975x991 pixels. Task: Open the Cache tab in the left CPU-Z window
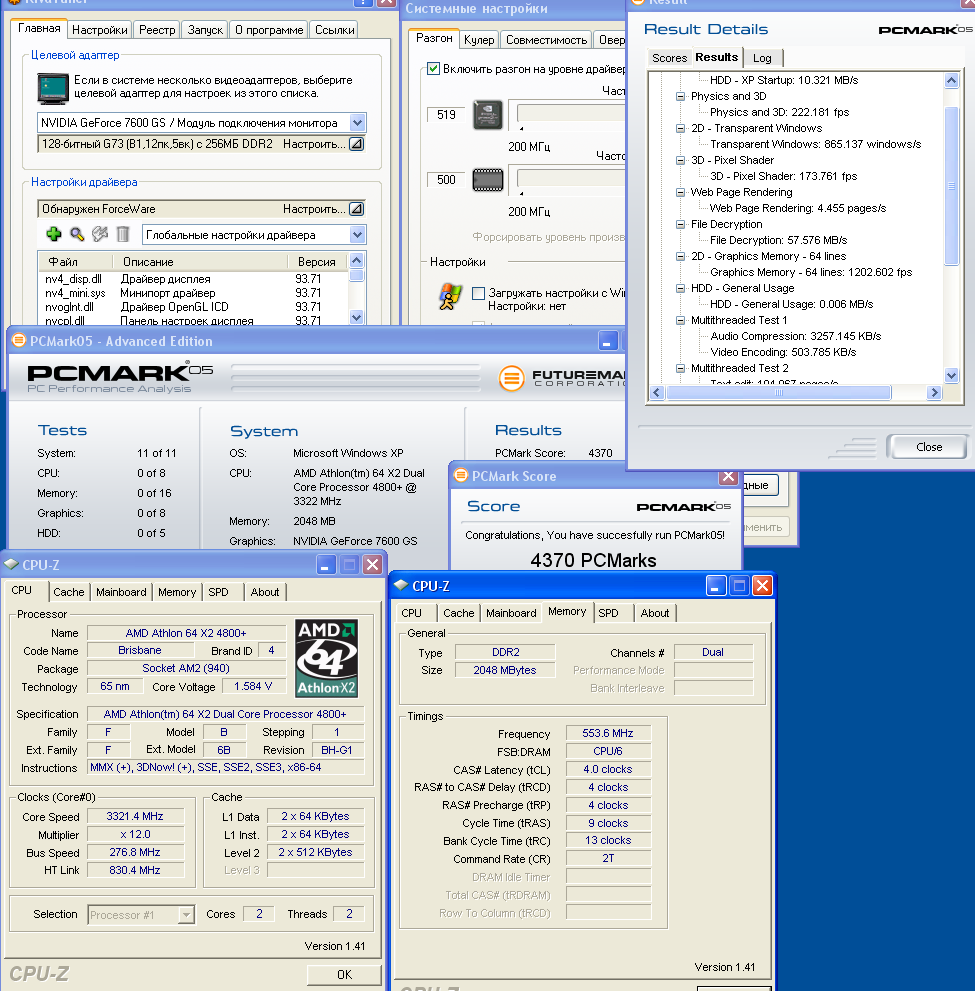[69, 592]
